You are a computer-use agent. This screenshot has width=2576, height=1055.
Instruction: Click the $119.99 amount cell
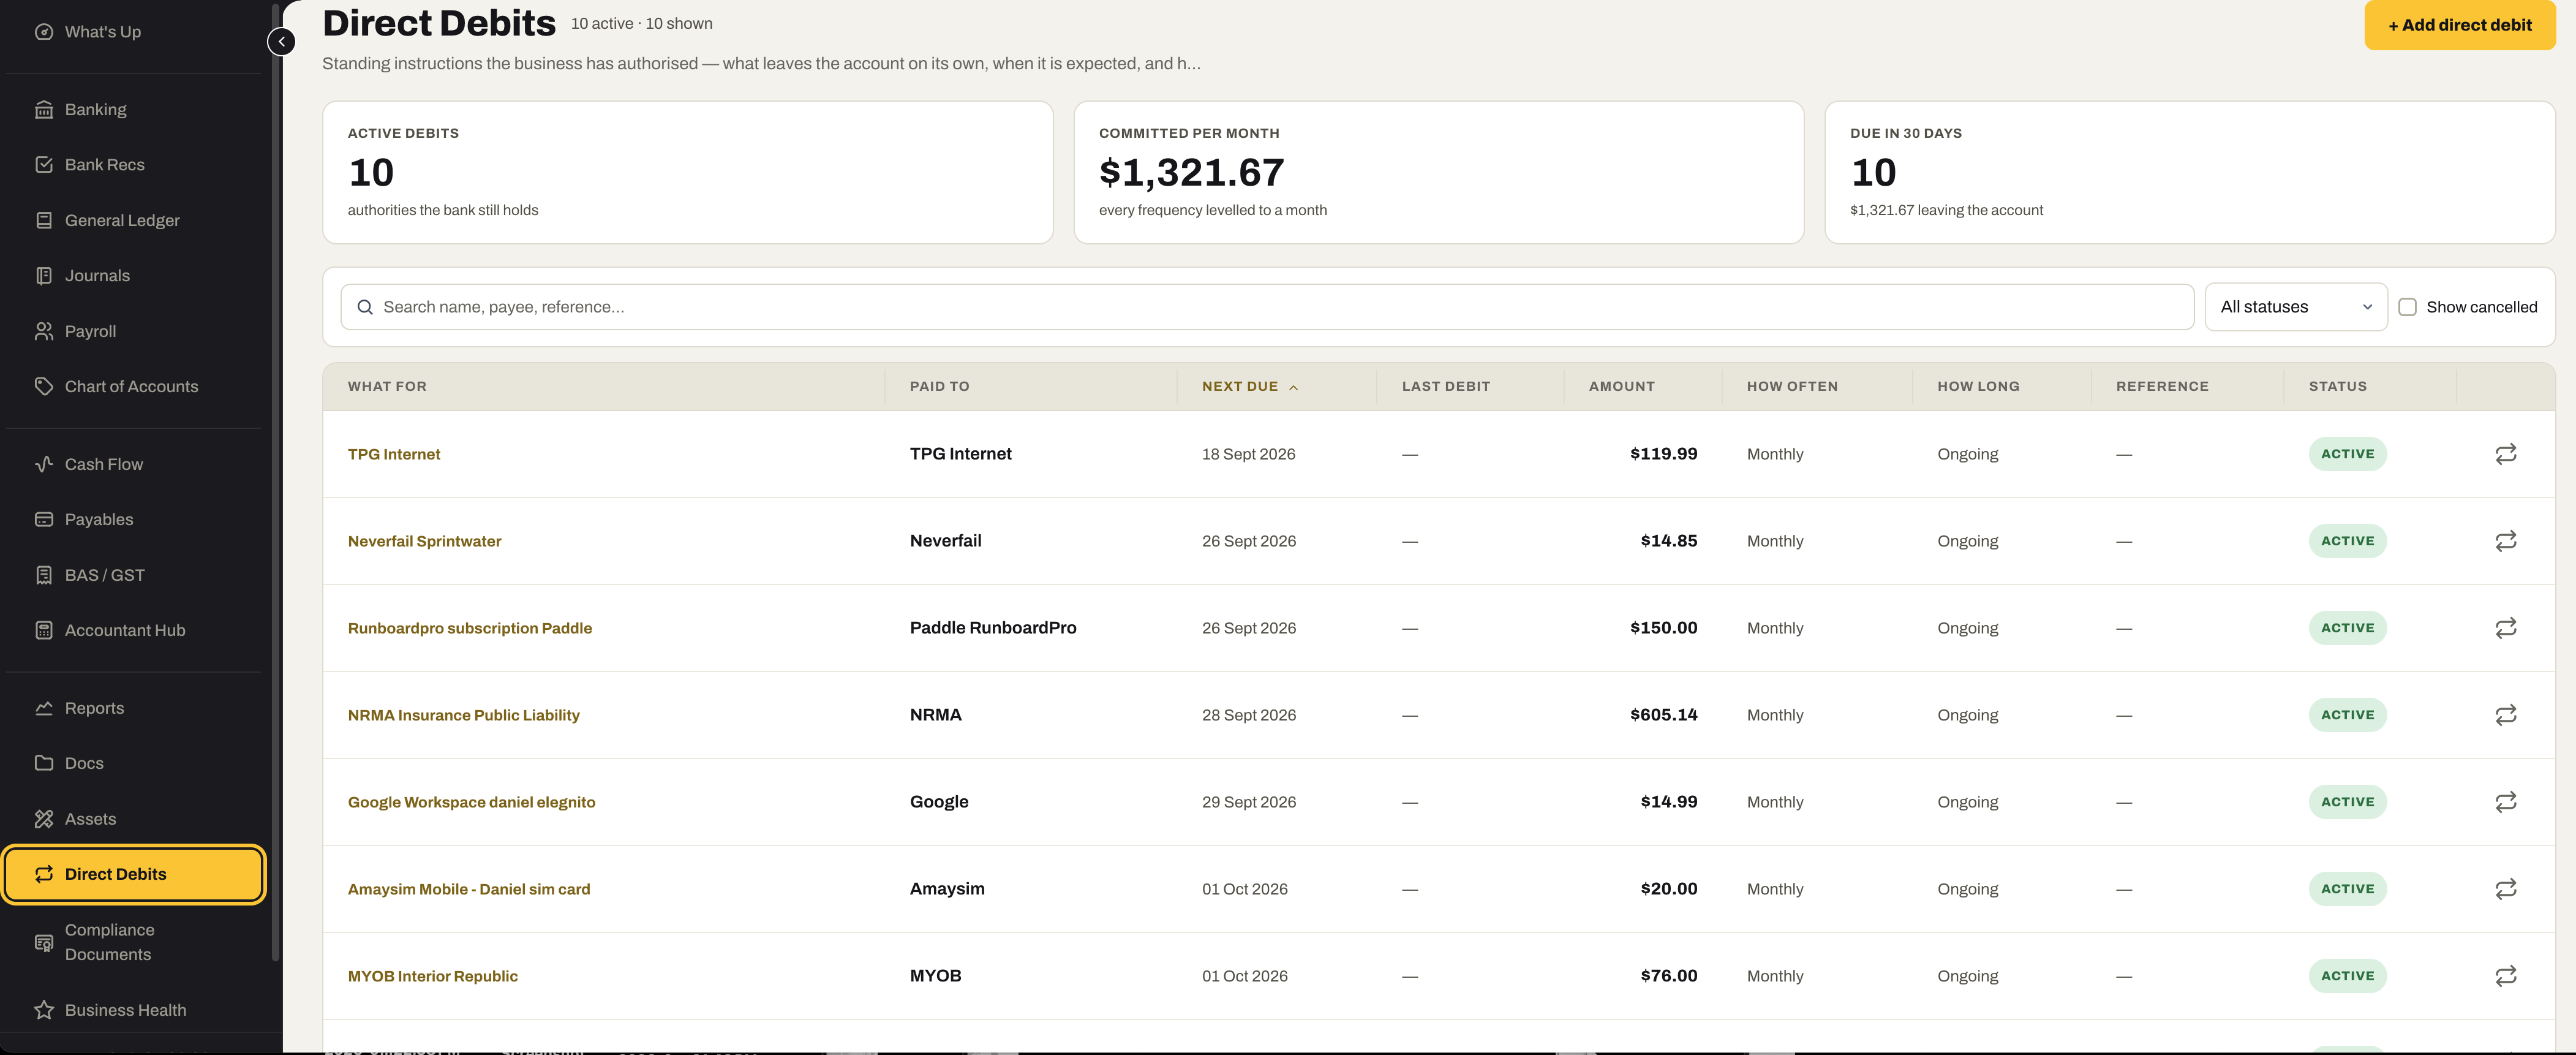point(1663,454)
